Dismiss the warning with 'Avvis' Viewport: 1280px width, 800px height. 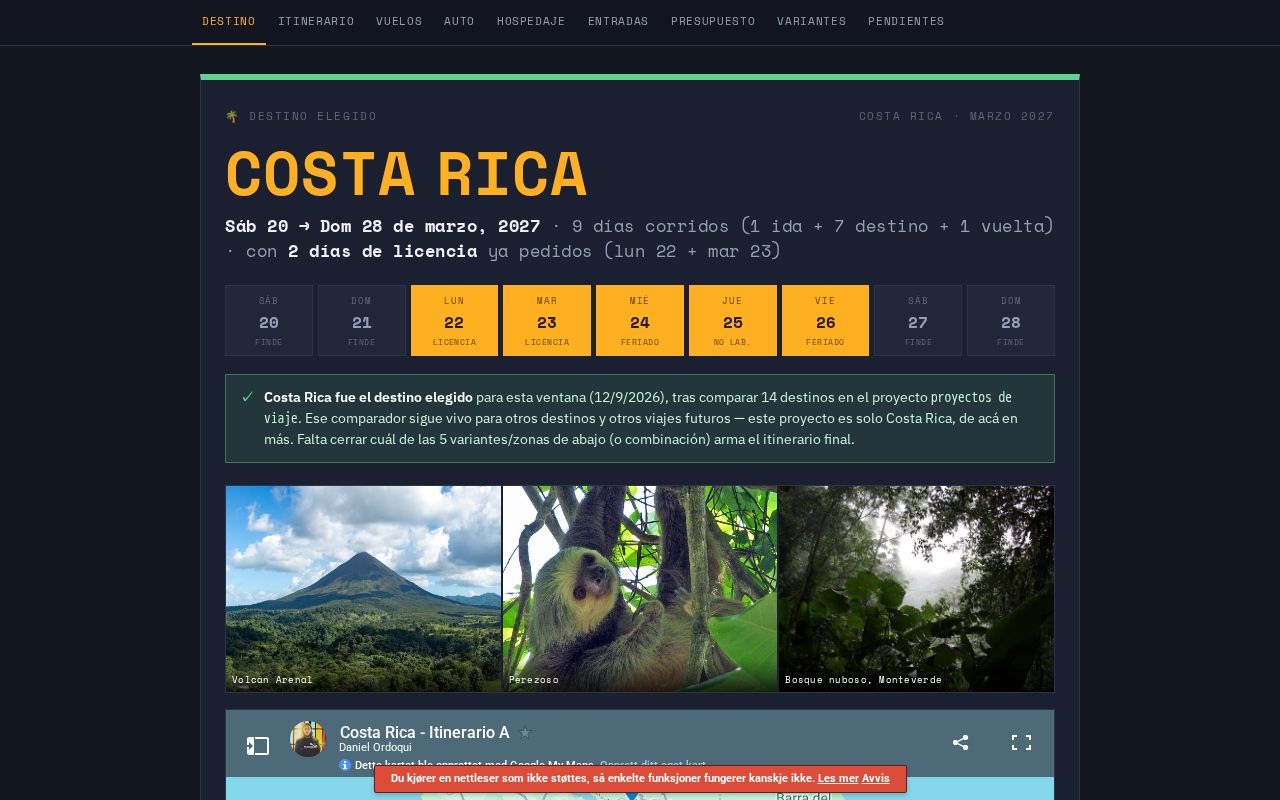point(875,778)
